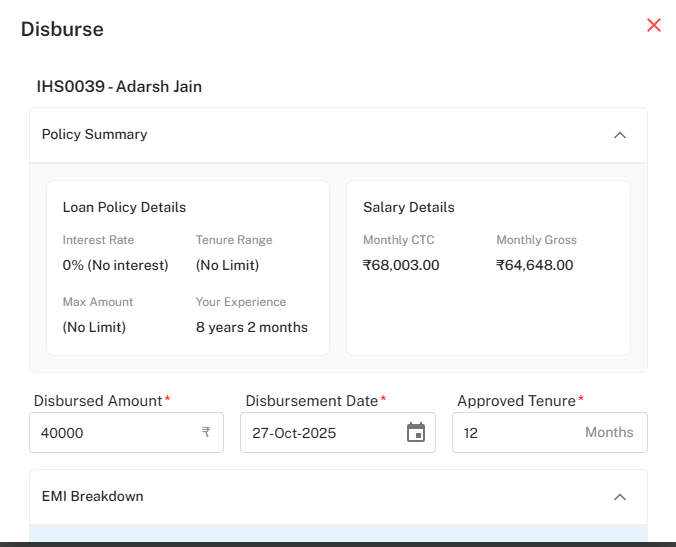
Task: Click the Max Amount (No Limit) value
Action: tap(94, 327)
